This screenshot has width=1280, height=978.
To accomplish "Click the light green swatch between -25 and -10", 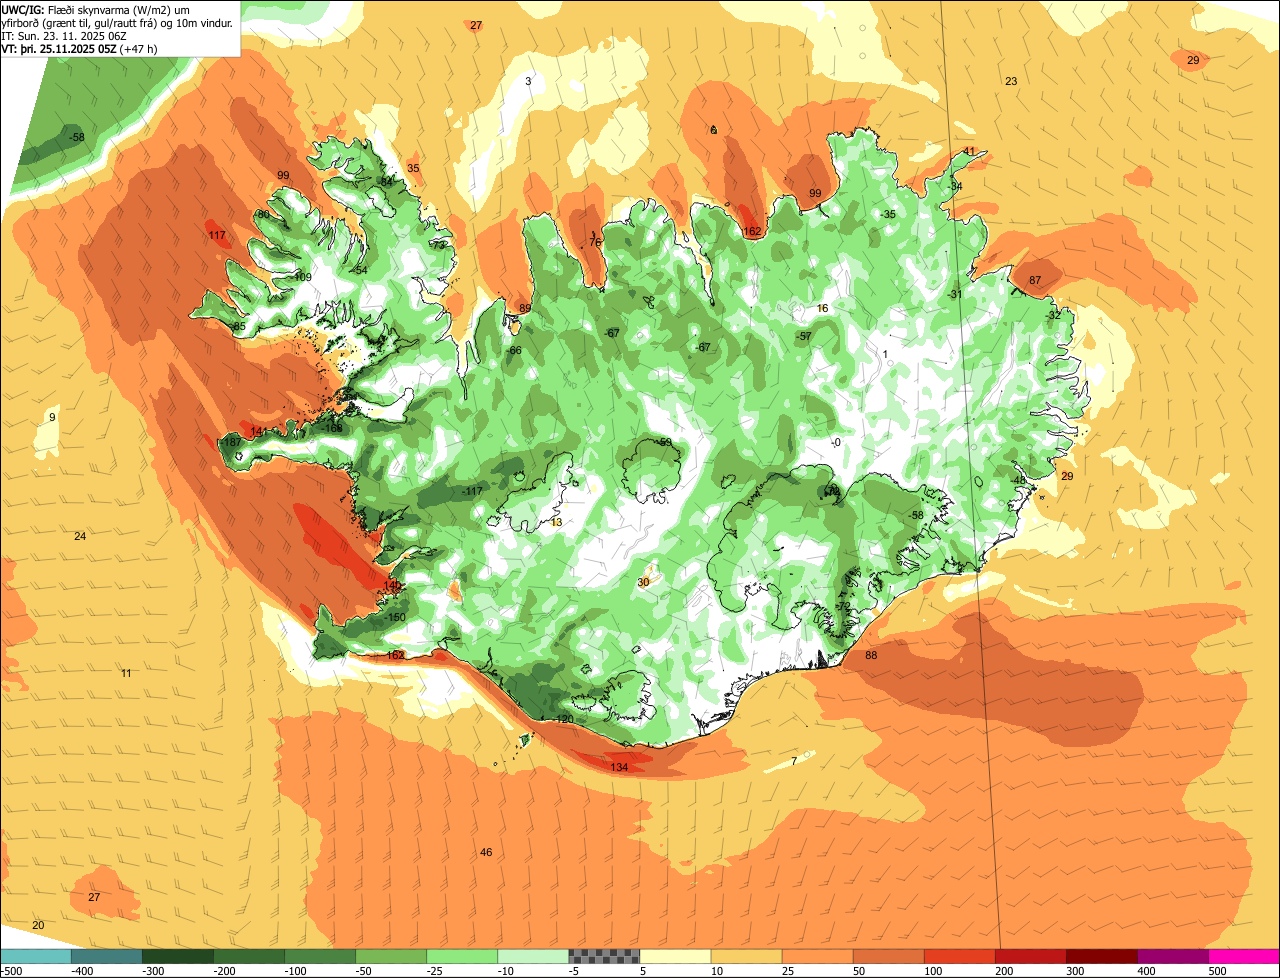I will [x=462, y=957].
